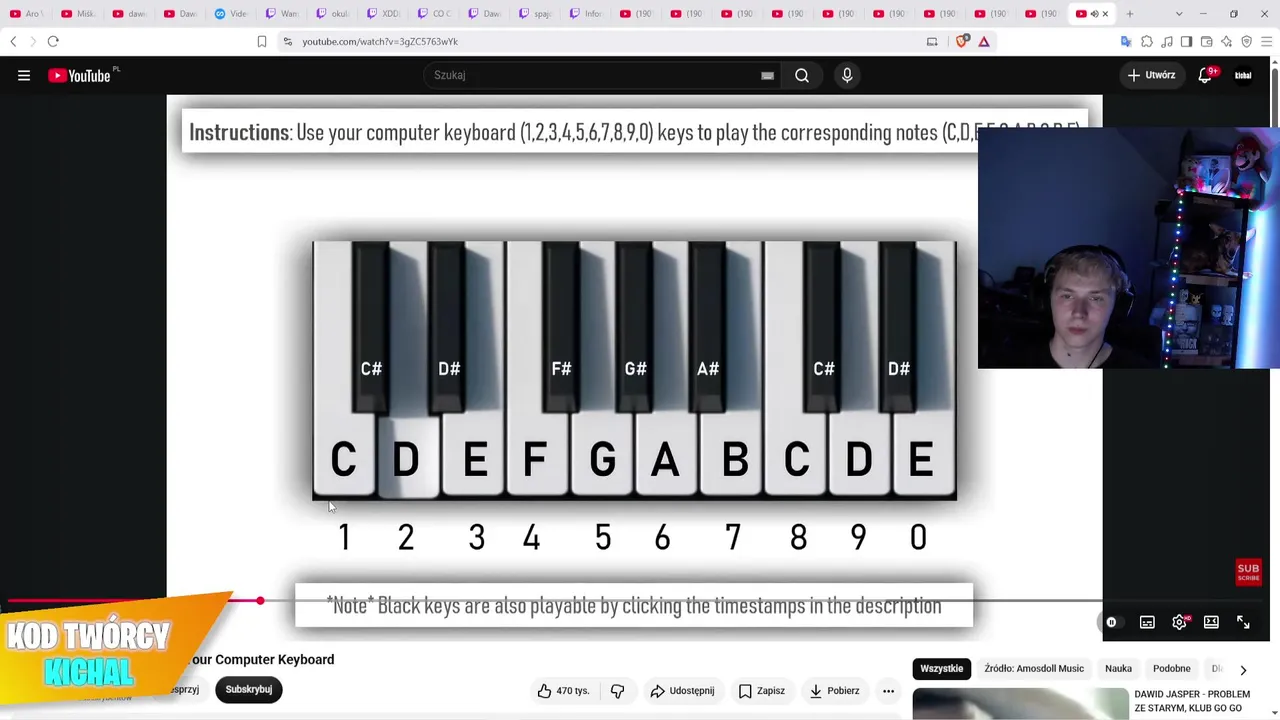Viewport: 1280px width, 720px height.
Task: Open the Brave Wallet toolbar icon
Action: (1206, 41)
